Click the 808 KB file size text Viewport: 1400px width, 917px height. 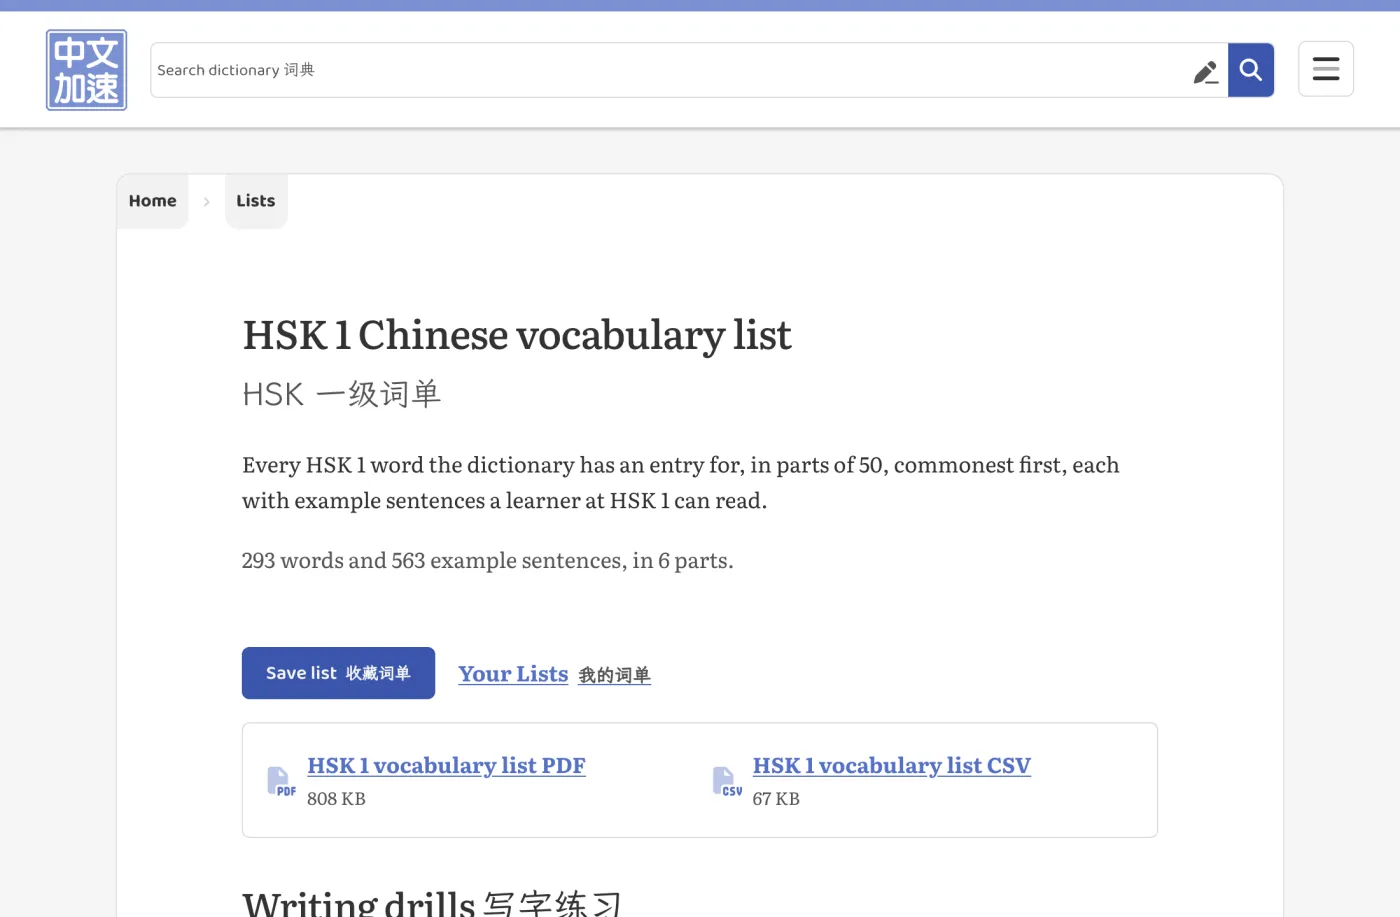[336, 799]
